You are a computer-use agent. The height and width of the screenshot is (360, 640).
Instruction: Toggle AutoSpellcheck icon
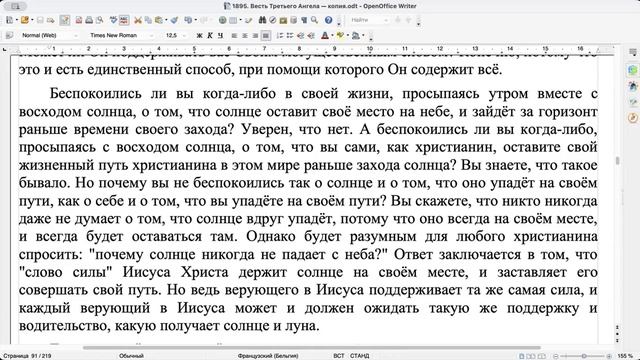(124, 20)
